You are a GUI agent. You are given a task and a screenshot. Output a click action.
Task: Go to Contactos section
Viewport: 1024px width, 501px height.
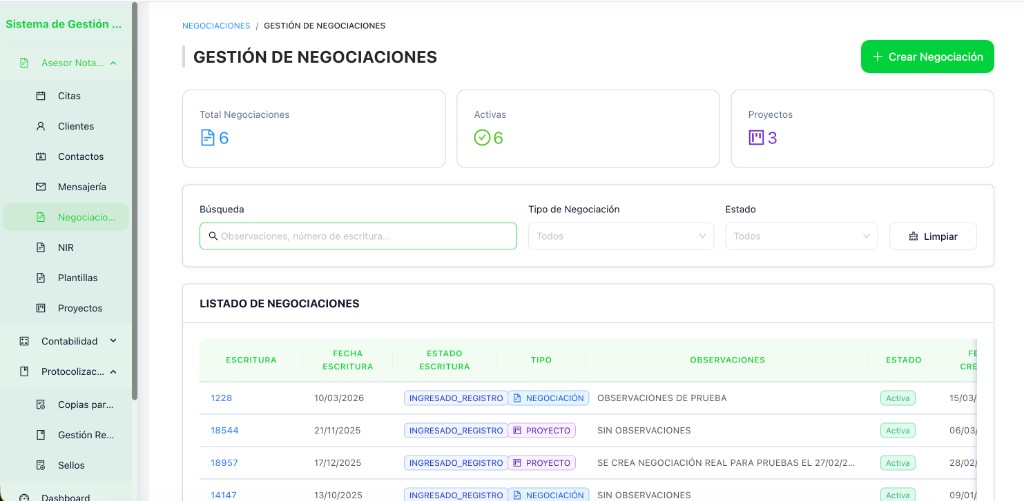[x=66, y=157]
